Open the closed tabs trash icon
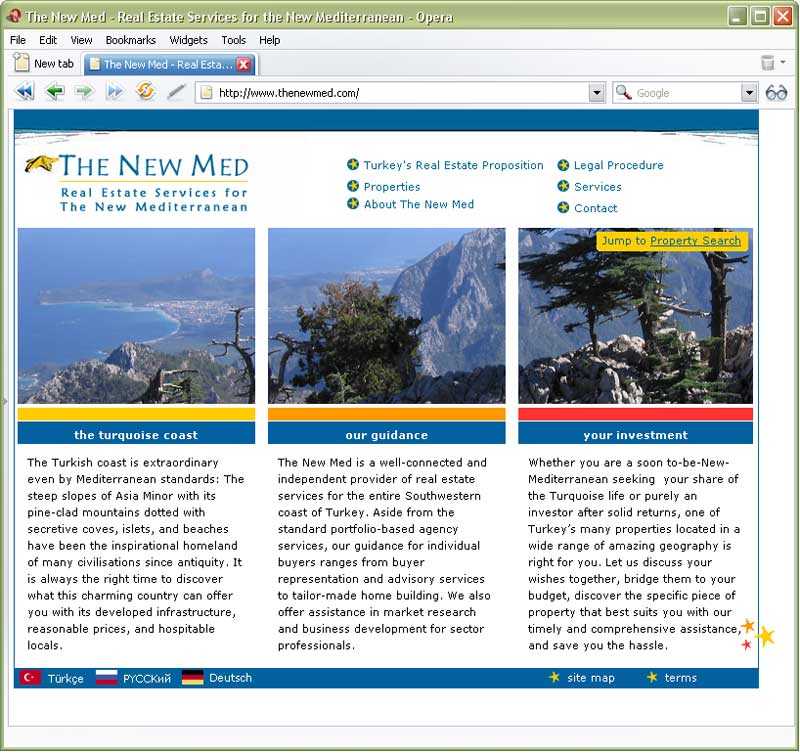 point(767,62)
